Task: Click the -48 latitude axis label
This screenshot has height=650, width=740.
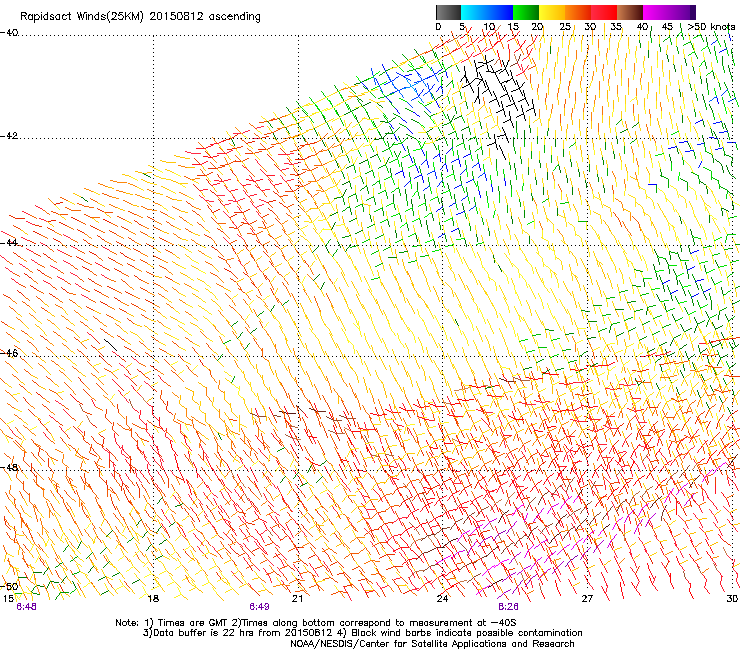Action: [x=9, y=468]
